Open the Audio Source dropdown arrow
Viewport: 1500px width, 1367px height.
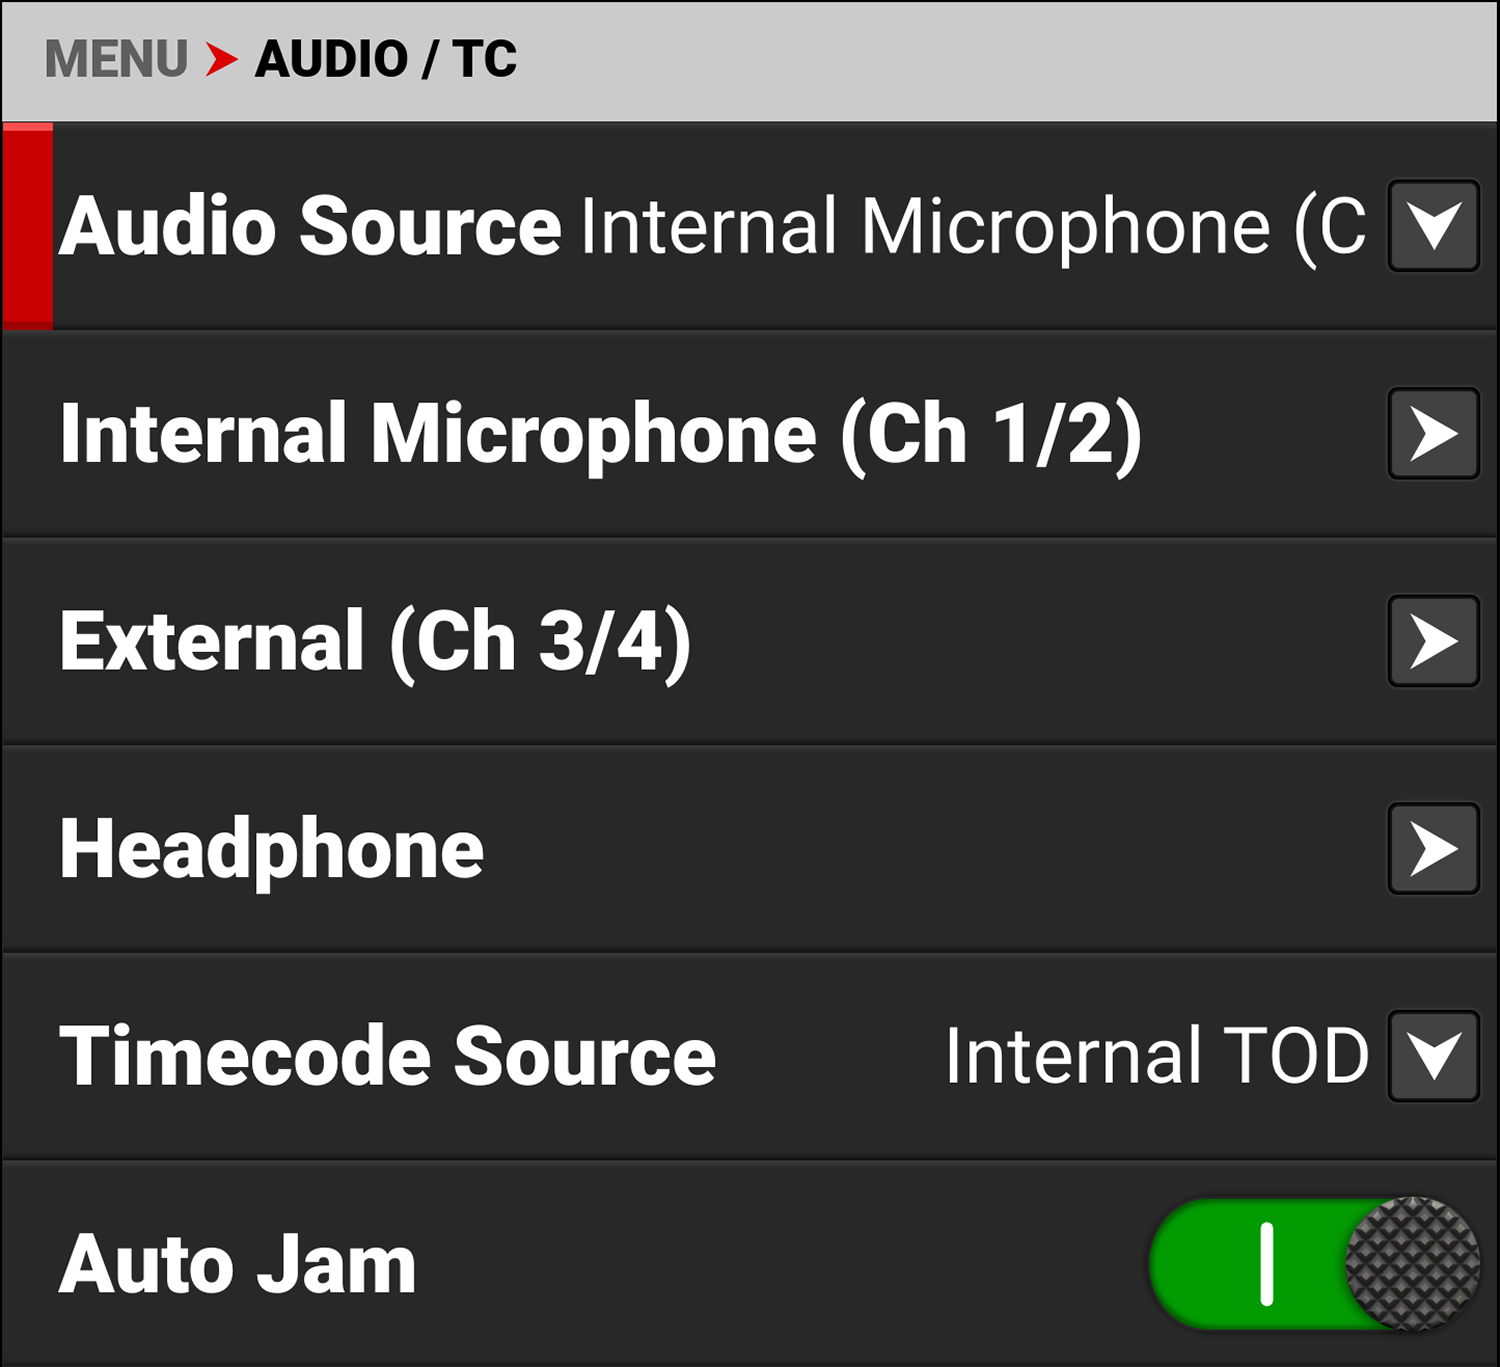click(1433, 226)
